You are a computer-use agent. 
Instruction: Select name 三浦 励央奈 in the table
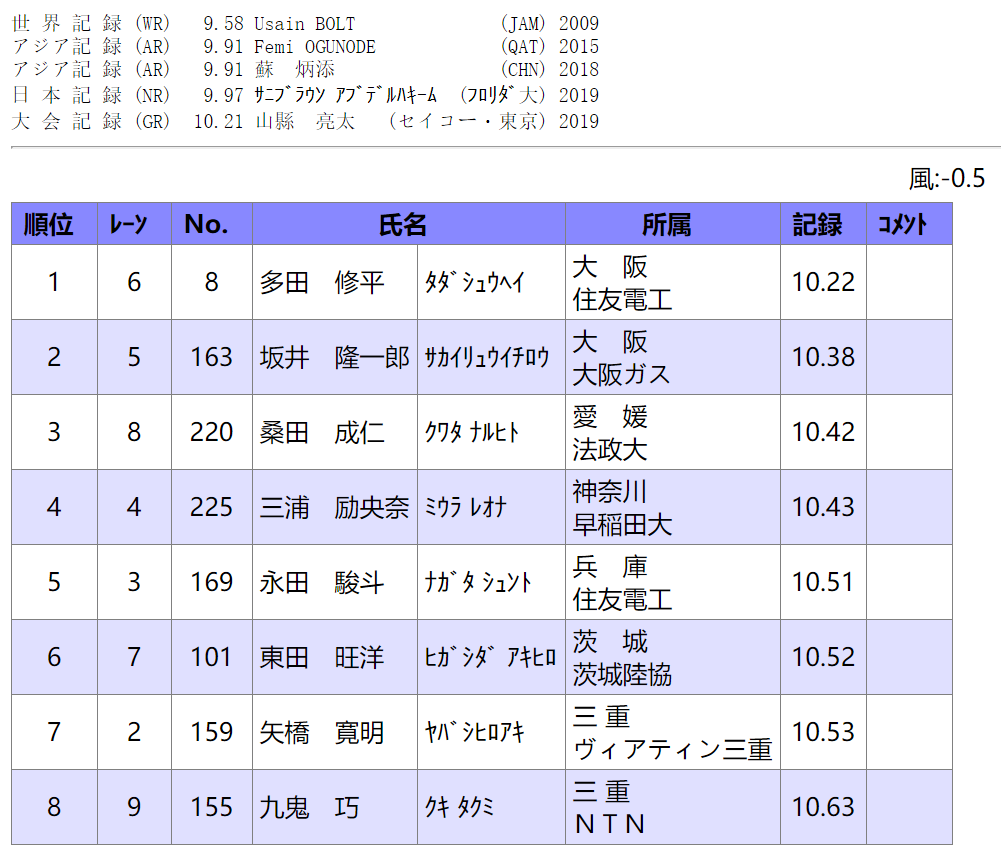(x=334, y=507)
